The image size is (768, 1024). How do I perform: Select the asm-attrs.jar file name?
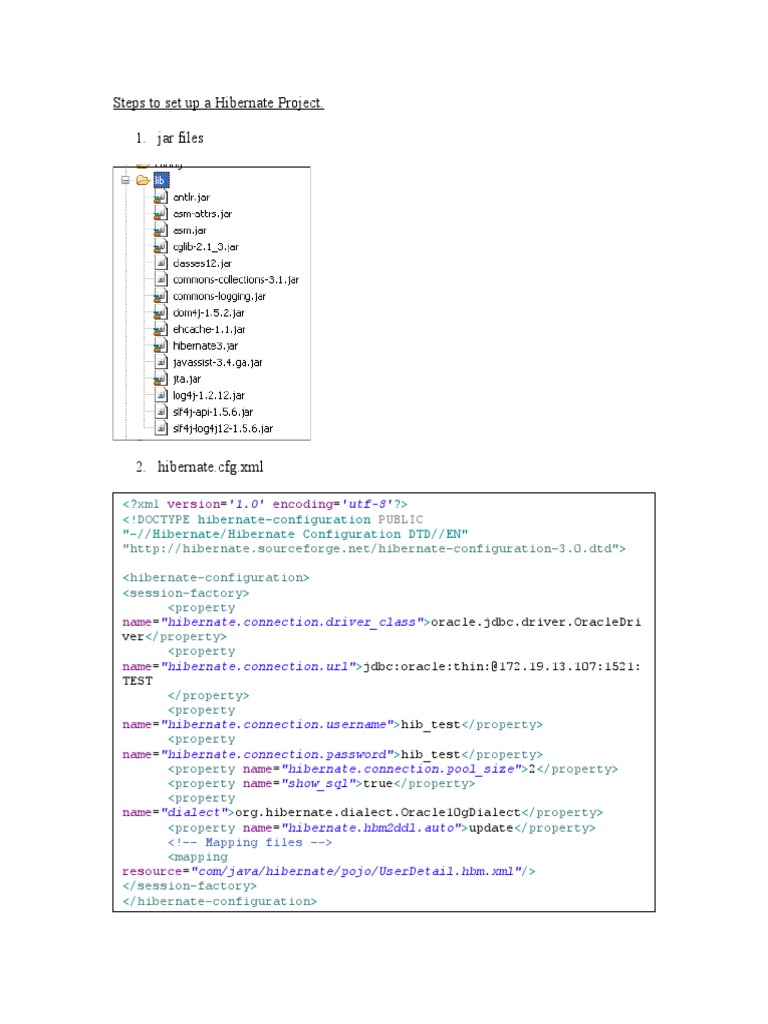202,214
